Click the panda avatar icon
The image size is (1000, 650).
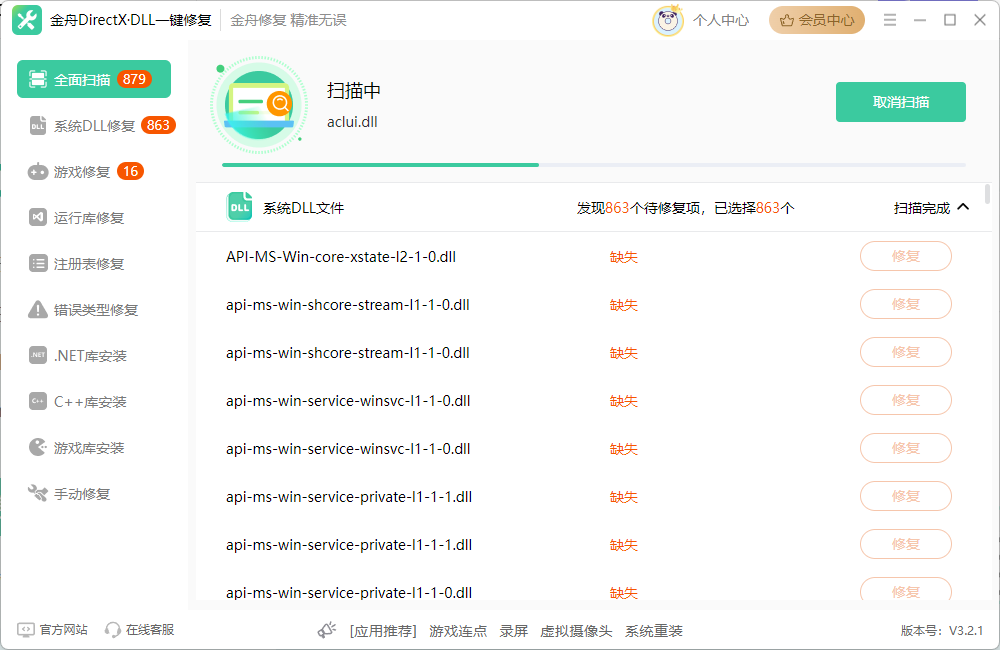pyautogui.click(x=667, y=20)
